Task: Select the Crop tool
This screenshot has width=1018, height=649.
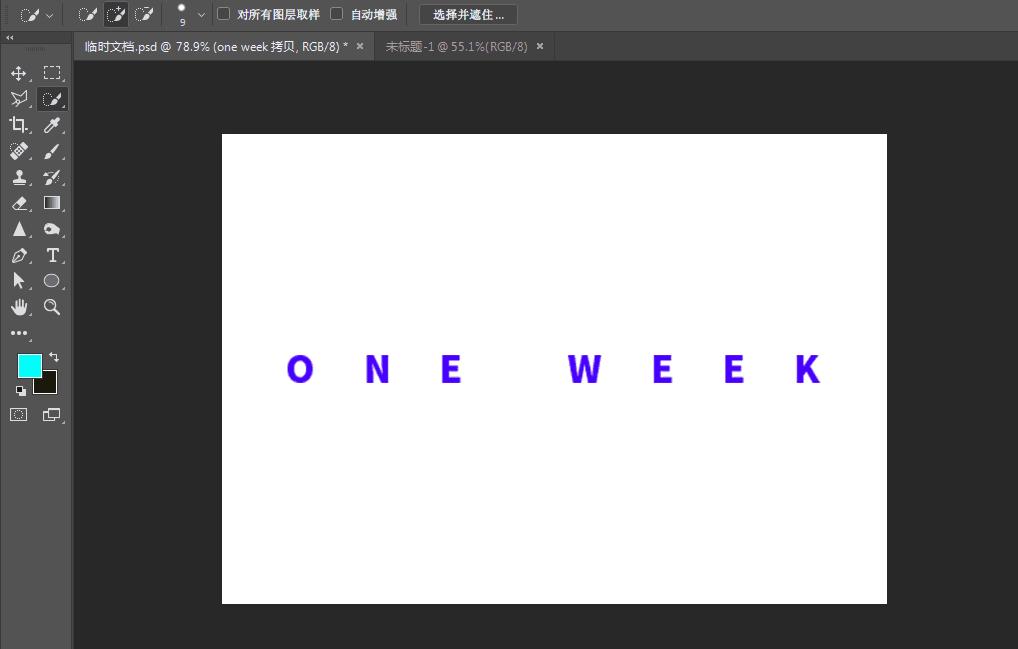Action: point(19,125)
